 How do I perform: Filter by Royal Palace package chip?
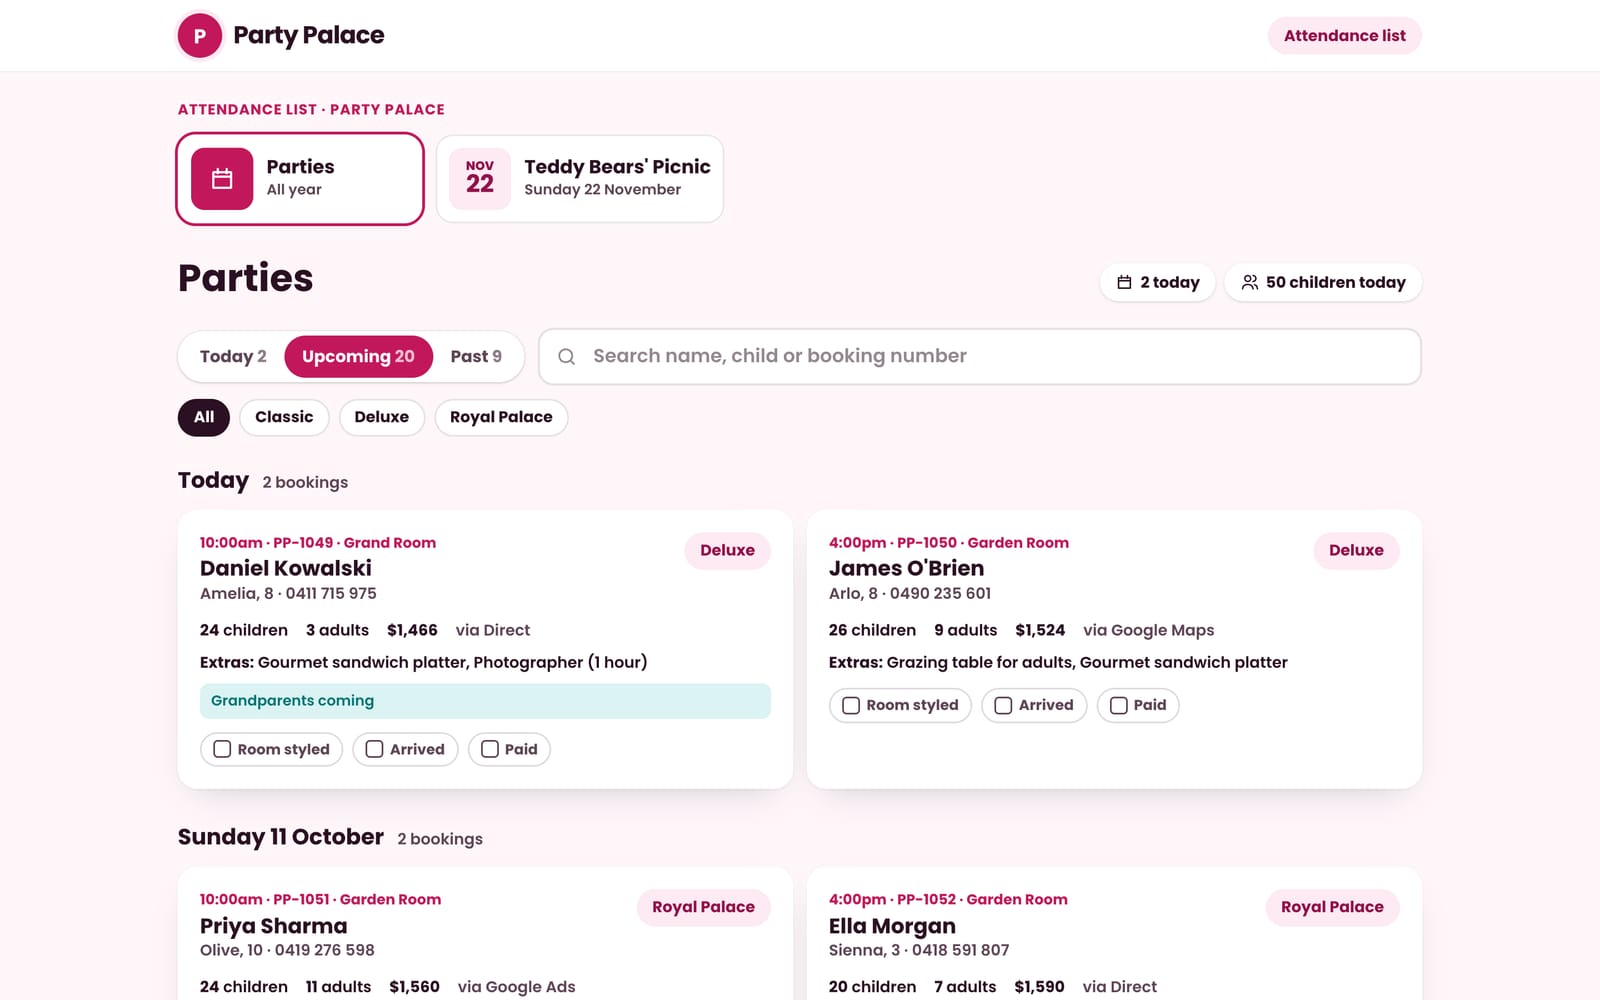tap(501, 418)
